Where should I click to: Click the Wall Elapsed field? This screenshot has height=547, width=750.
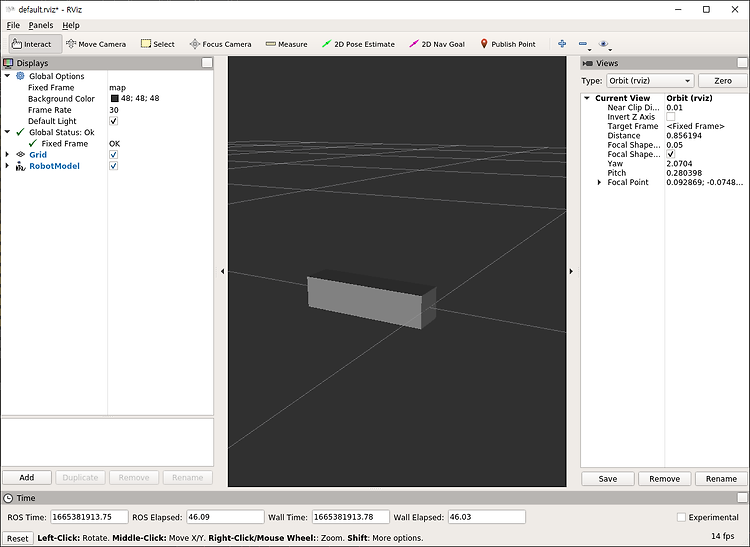pos(486,517)
